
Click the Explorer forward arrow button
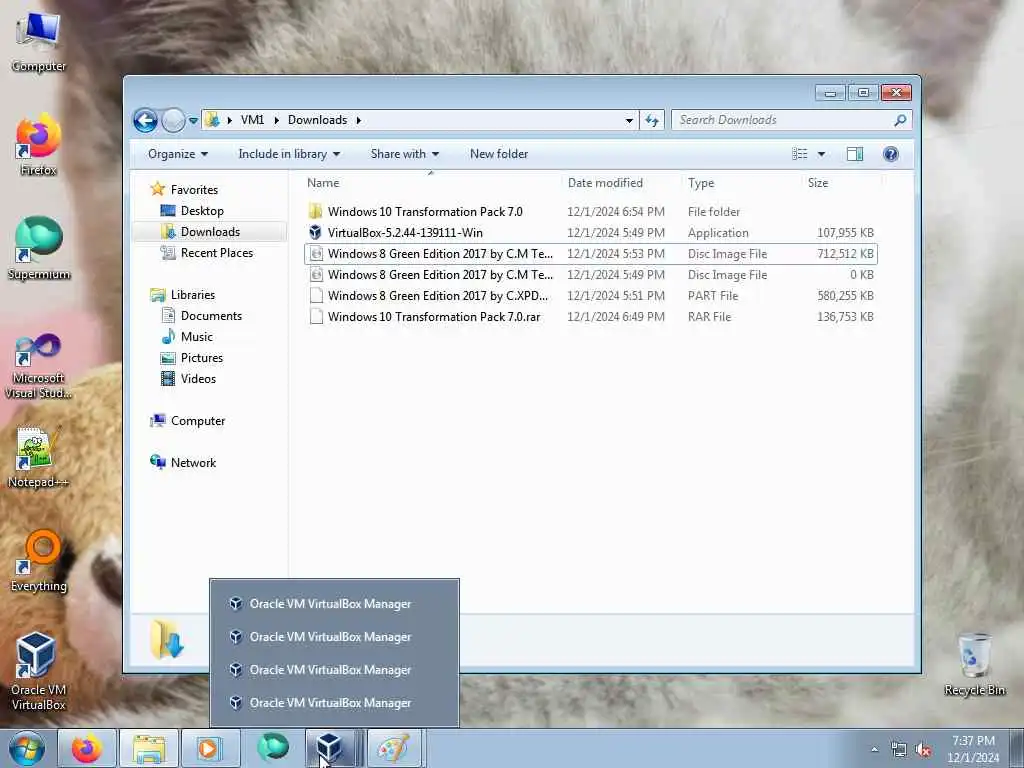pos(173,120)
